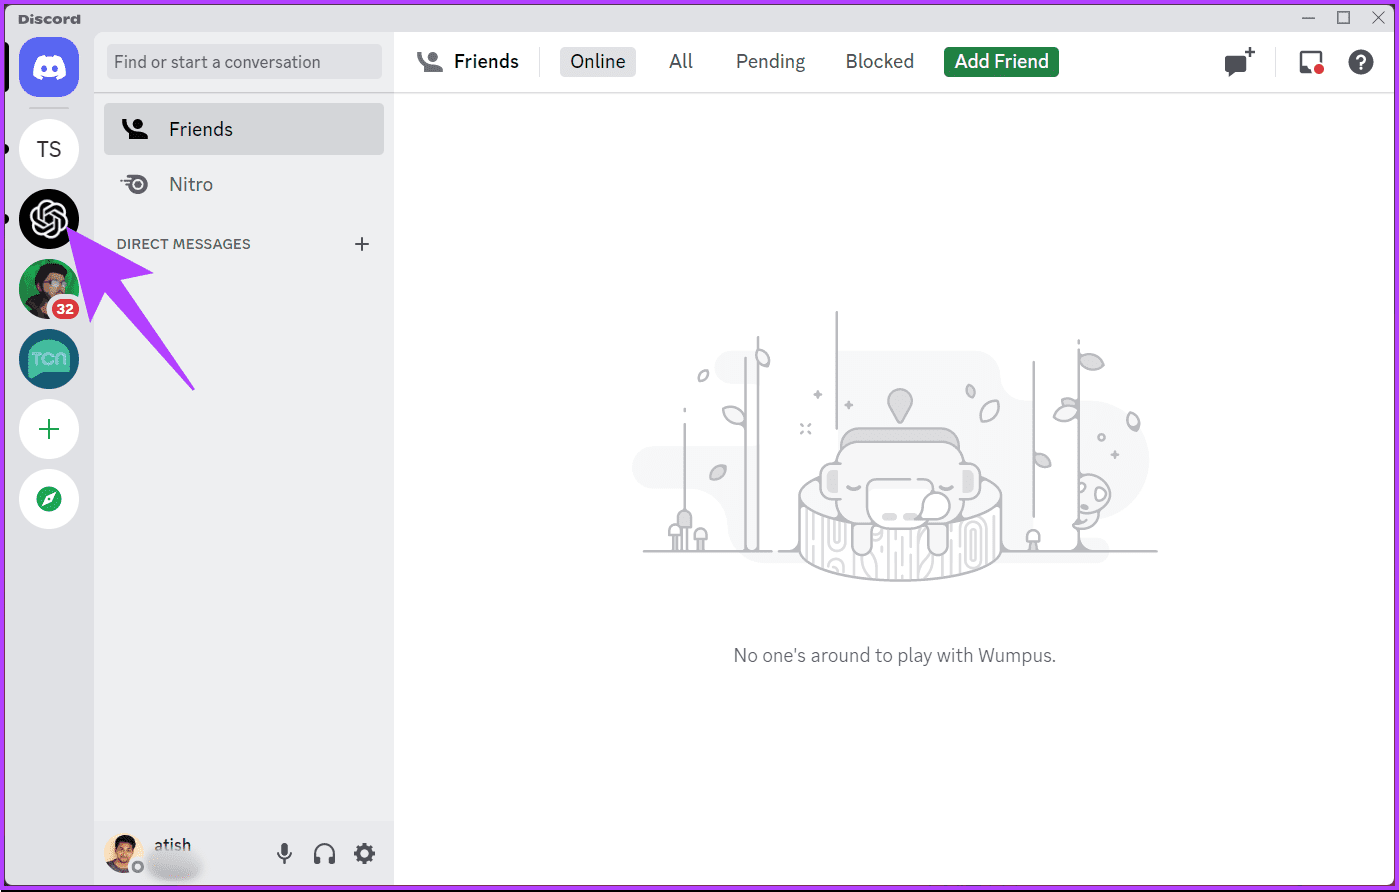Viewport: 1399px width, 892px height.
Task: Deafen with the headphones icon
Action: (x=324, y=853)
